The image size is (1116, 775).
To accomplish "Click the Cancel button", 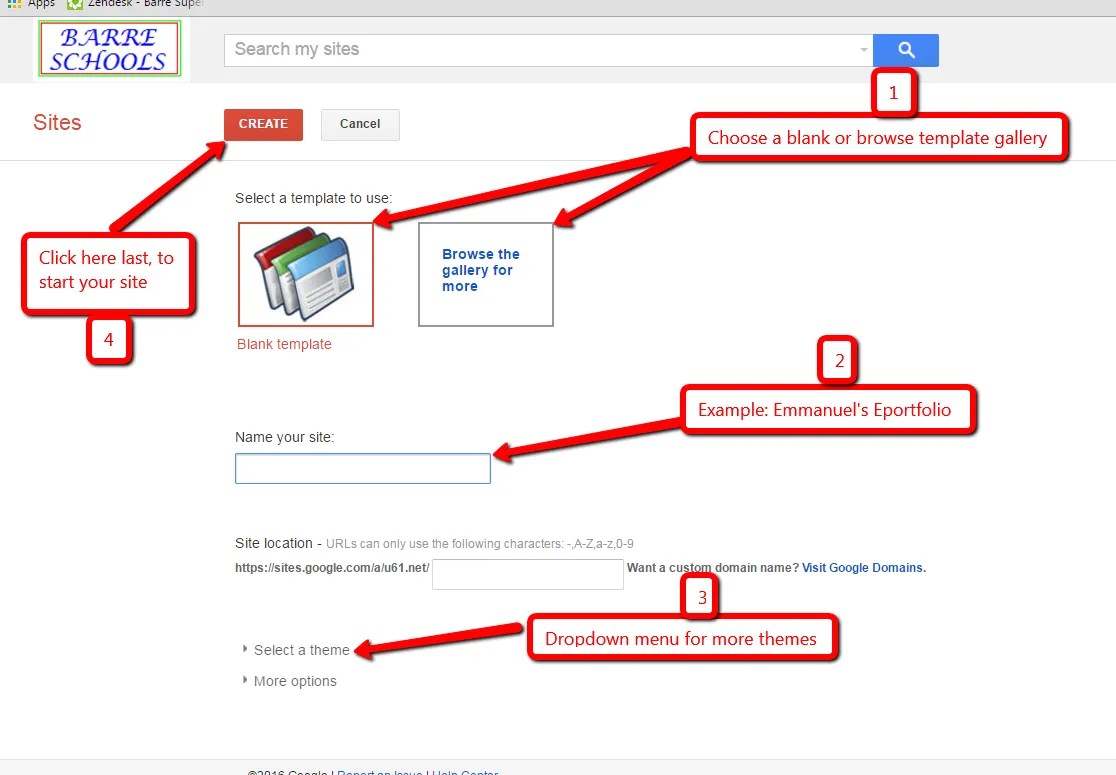I will [359, 124].
